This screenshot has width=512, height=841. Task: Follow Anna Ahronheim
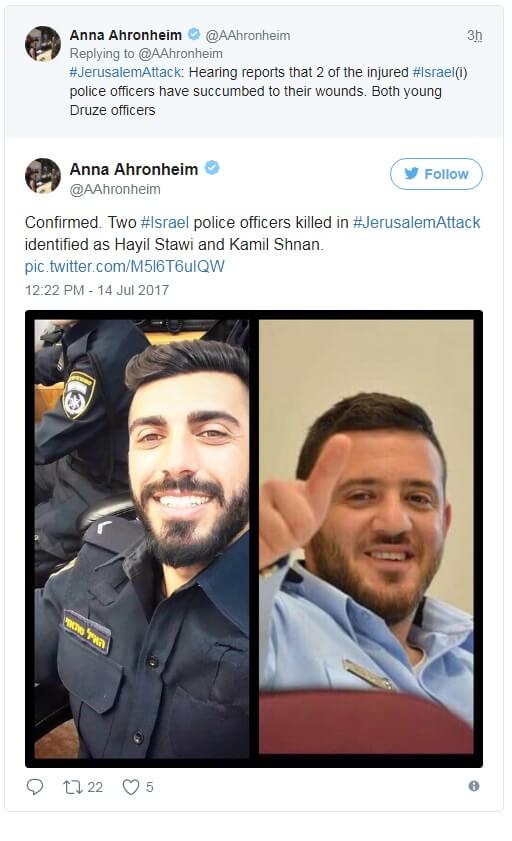coord(436,174)
